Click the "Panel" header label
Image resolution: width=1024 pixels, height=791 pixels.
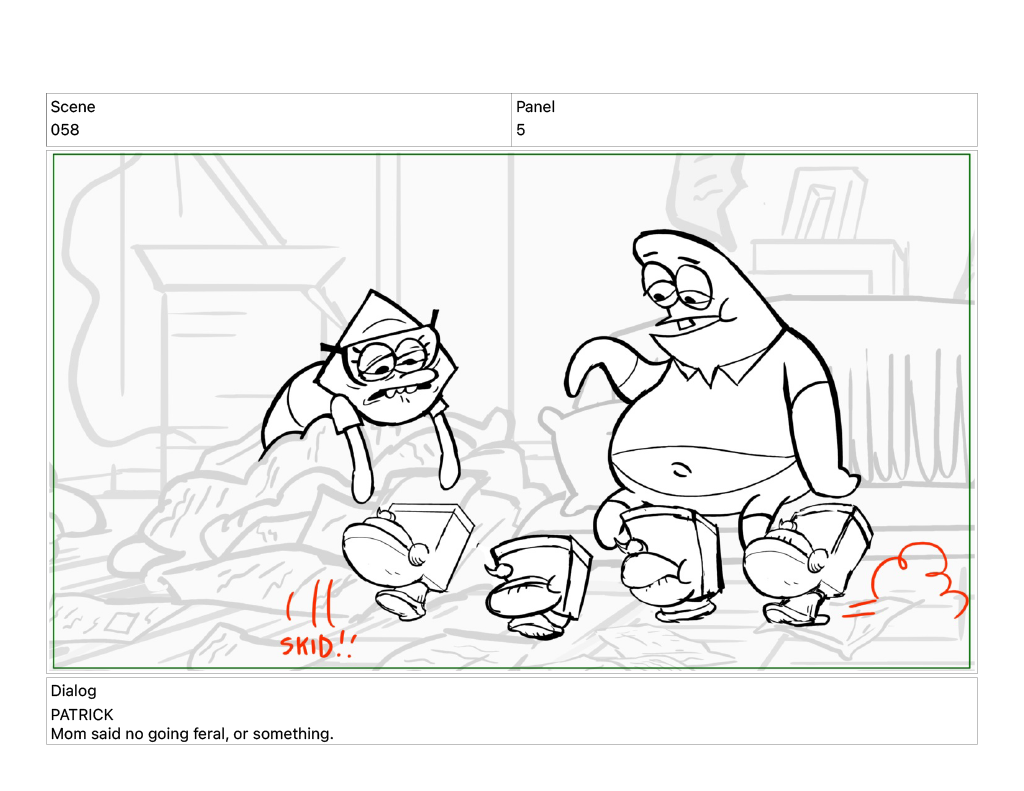pos(535,107)
